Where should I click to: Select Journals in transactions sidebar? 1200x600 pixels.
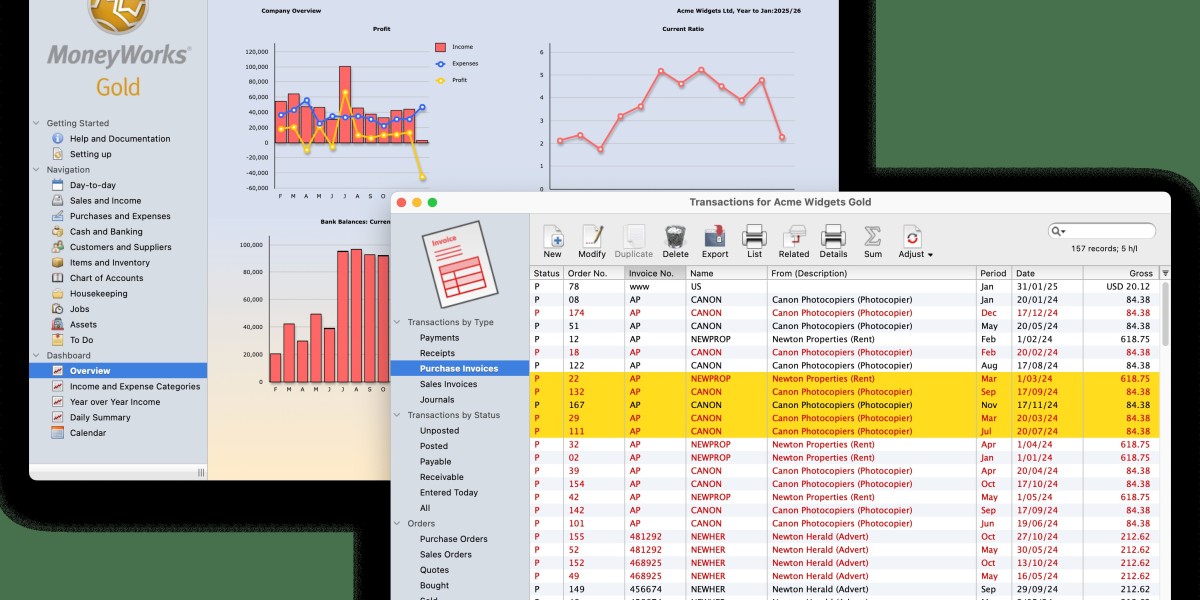point(437,400)
